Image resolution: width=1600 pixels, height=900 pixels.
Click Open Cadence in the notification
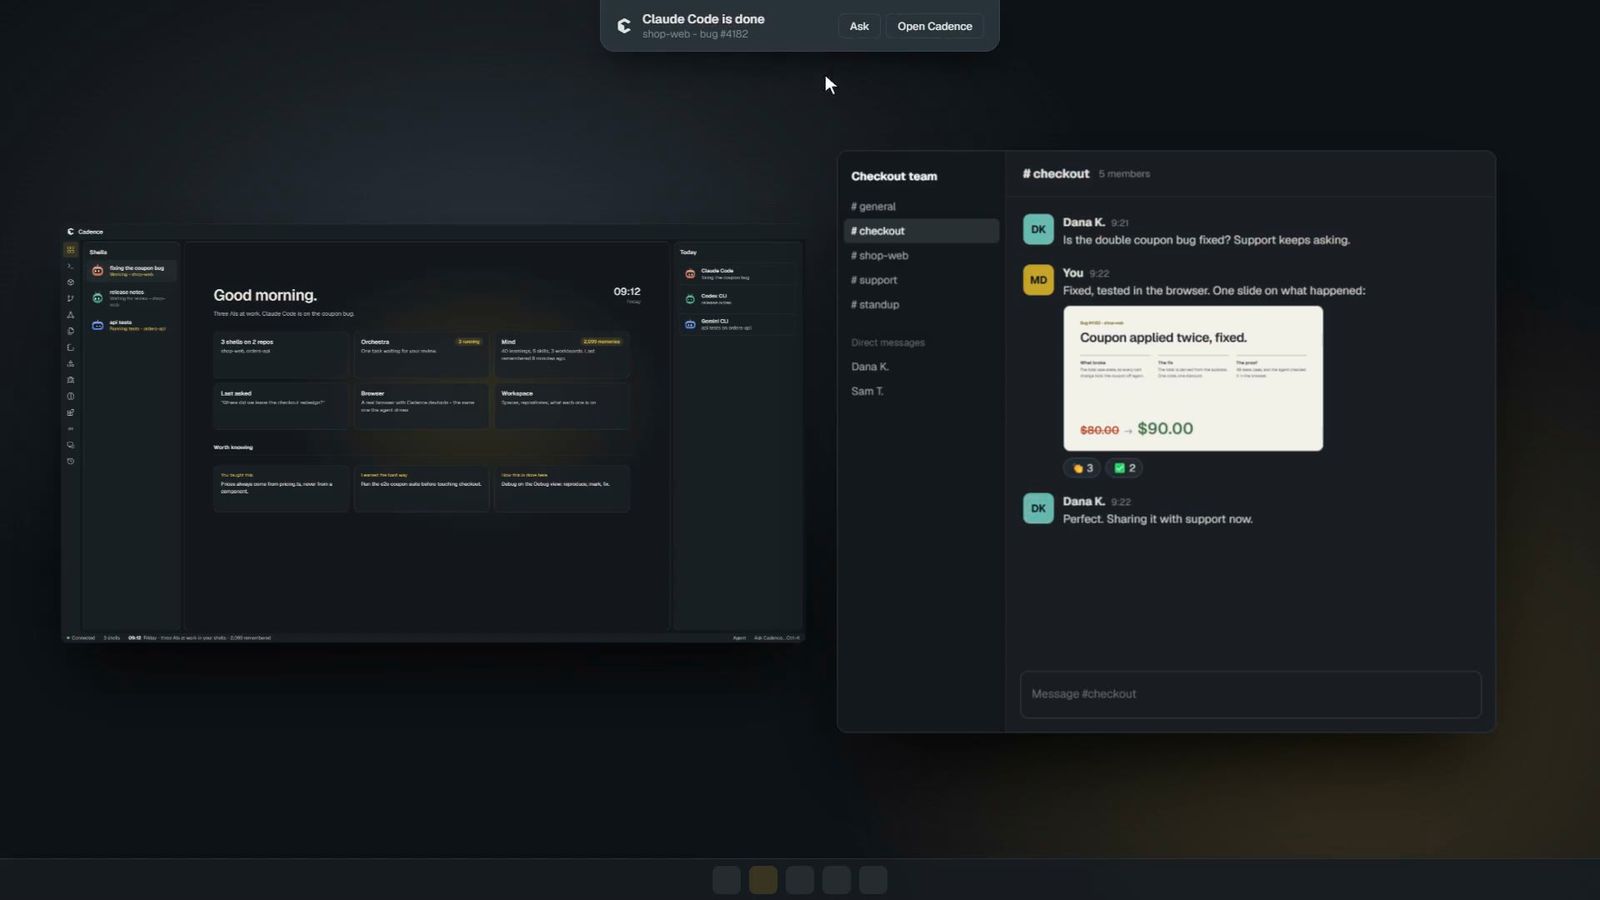pyautogui.click(x=934, y=26)
